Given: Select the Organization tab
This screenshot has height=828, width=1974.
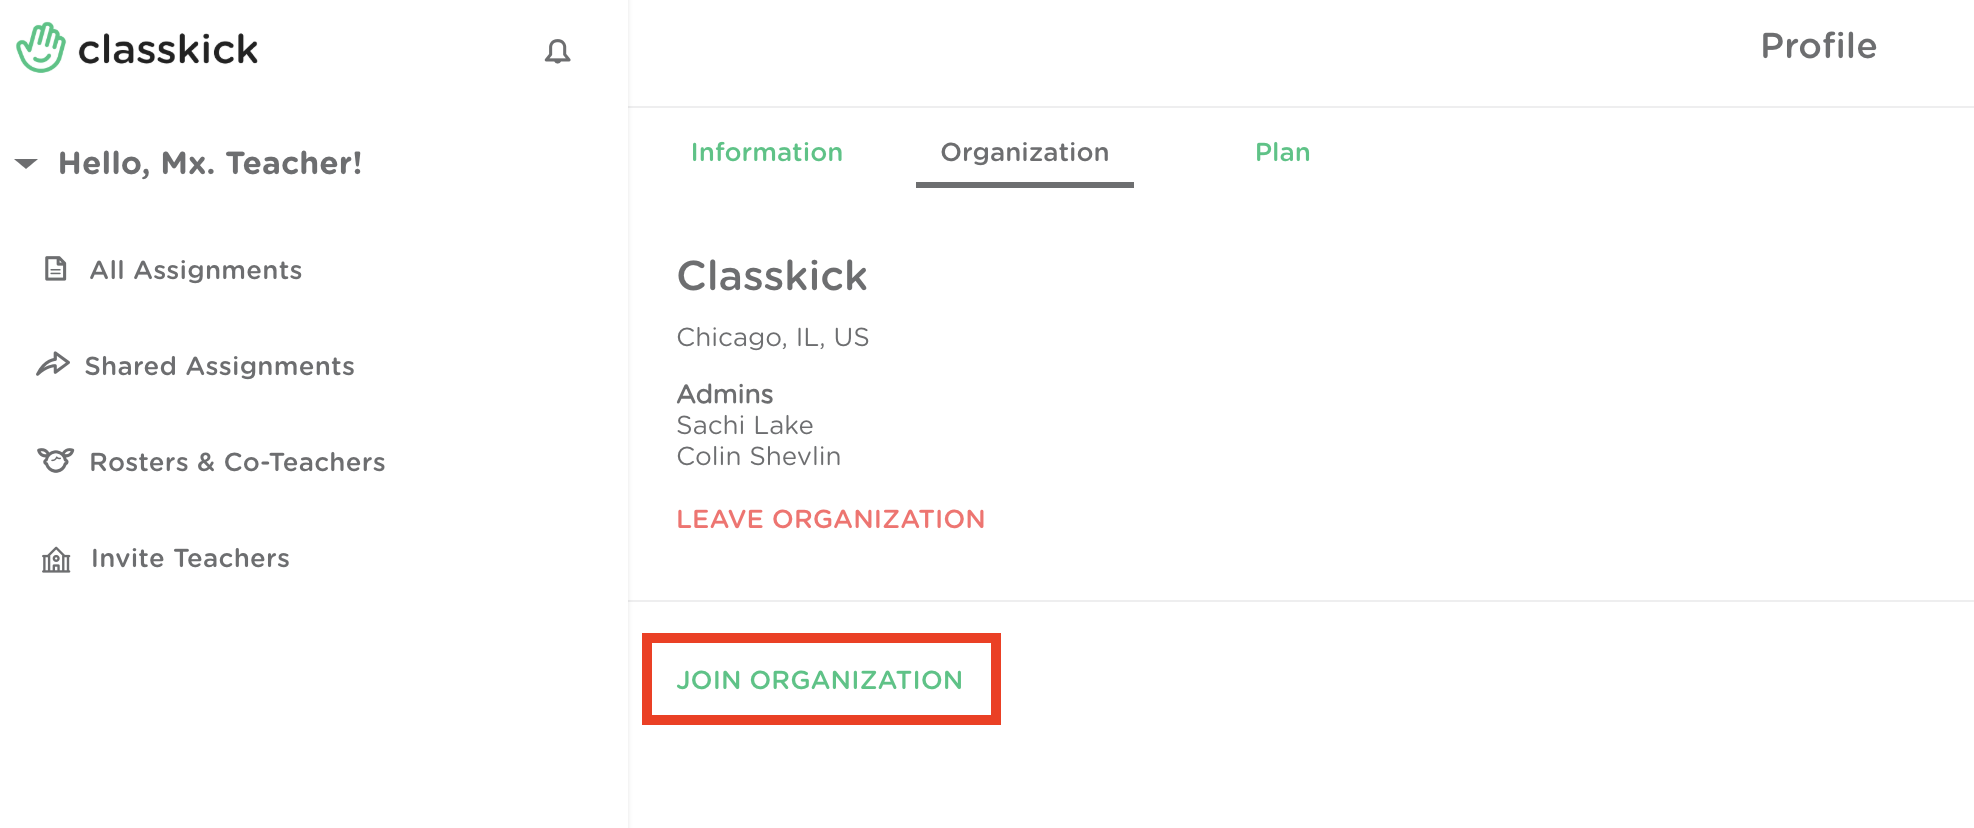Looking at the screenshot, I should click(x=1024, y=152).
